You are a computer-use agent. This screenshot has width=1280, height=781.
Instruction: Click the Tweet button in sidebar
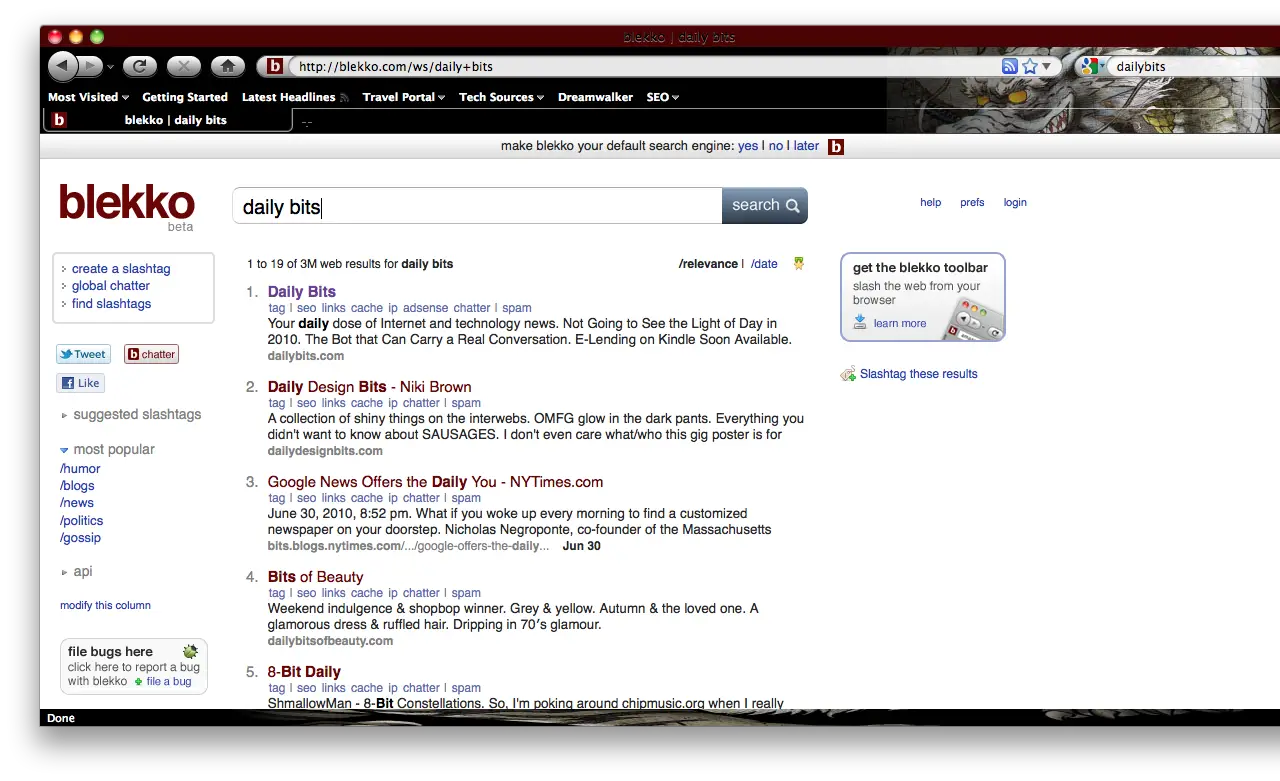(83, 354)
